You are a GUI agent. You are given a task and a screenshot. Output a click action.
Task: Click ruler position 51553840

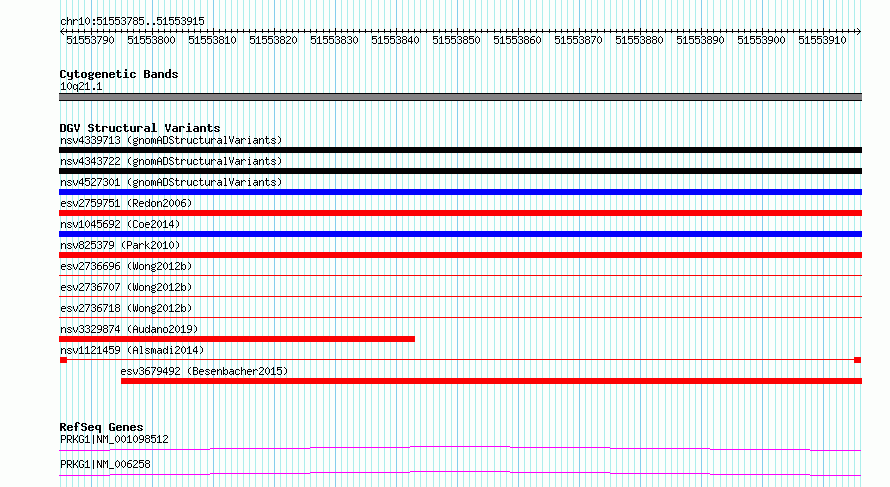395,40
